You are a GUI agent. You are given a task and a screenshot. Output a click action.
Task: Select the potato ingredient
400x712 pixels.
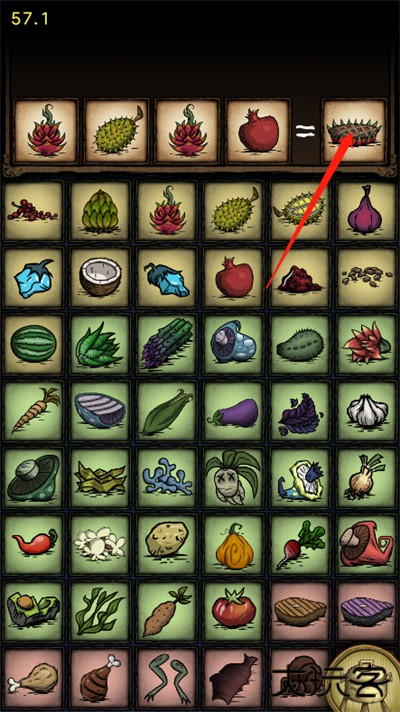click(x=167, y=544)
